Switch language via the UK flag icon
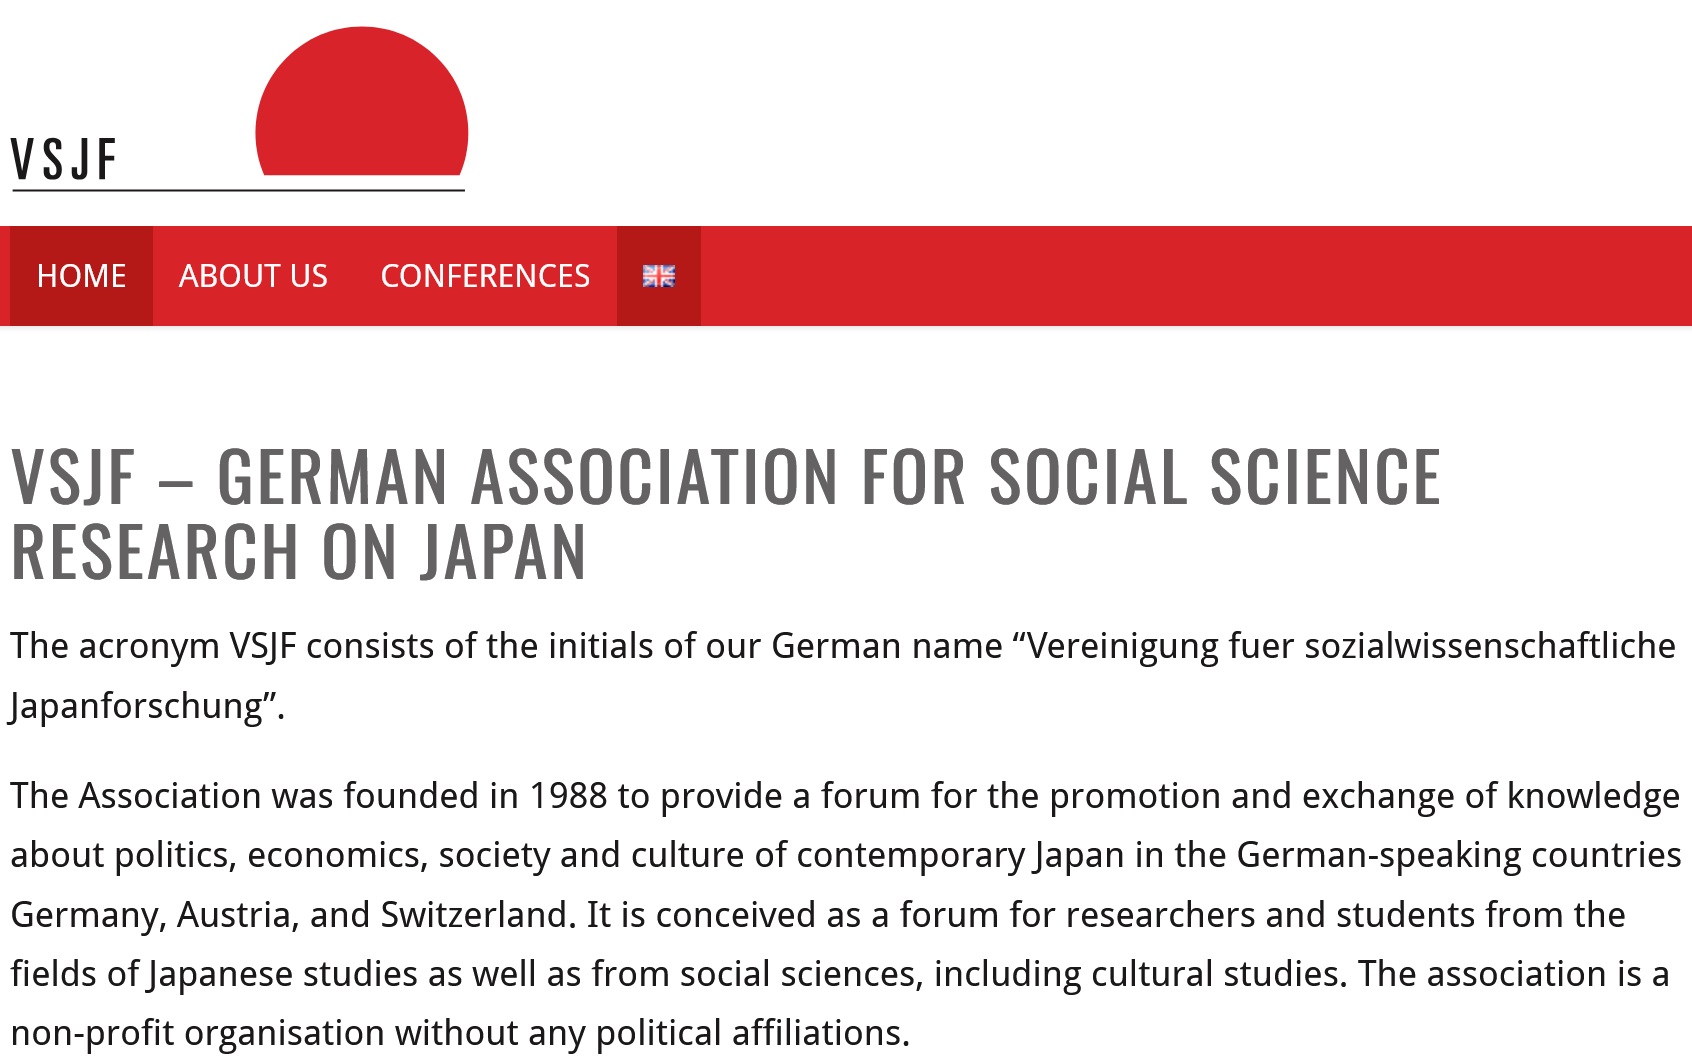The height and width of the screenshot is (1062, 1692). click(658, 276)
